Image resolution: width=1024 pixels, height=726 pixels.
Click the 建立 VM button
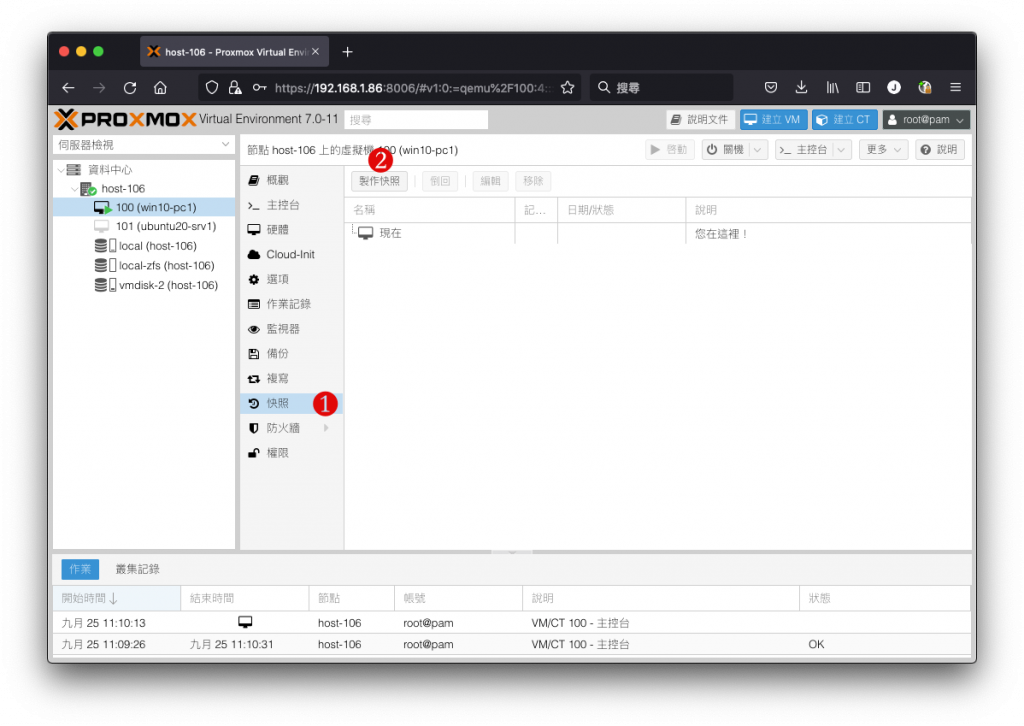point(773,119)
